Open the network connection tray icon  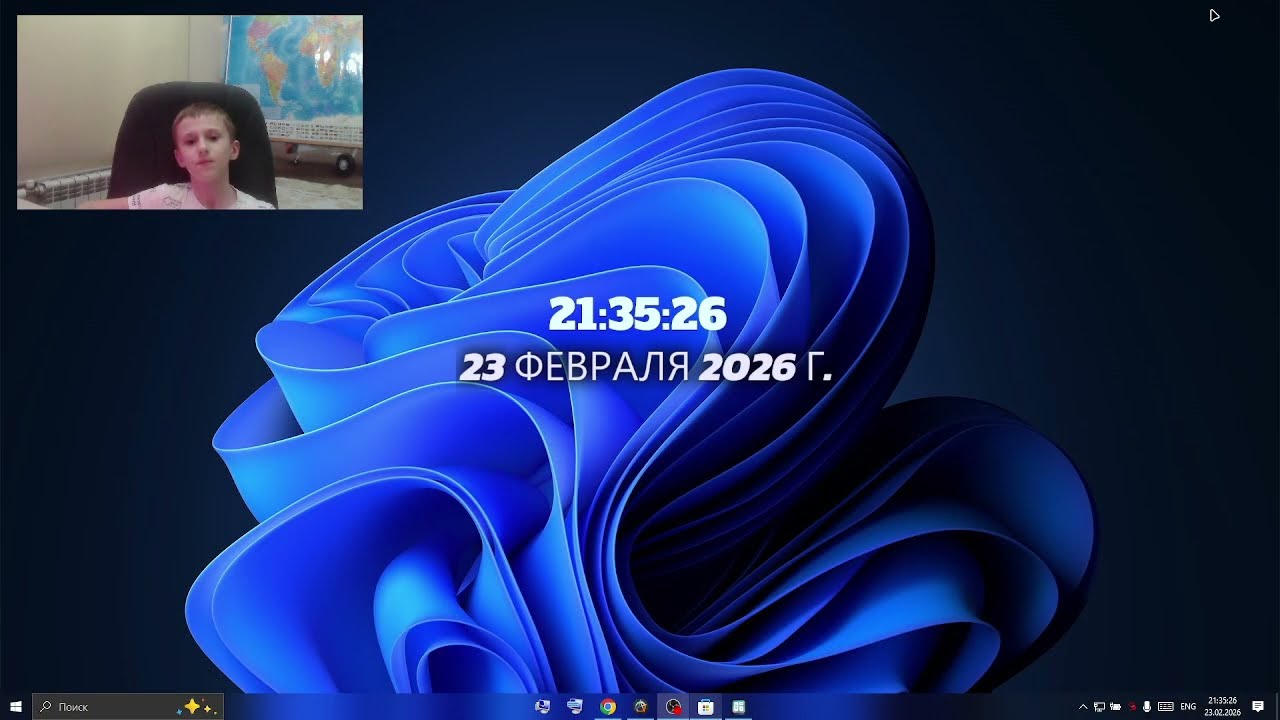tap(1099, 707)
